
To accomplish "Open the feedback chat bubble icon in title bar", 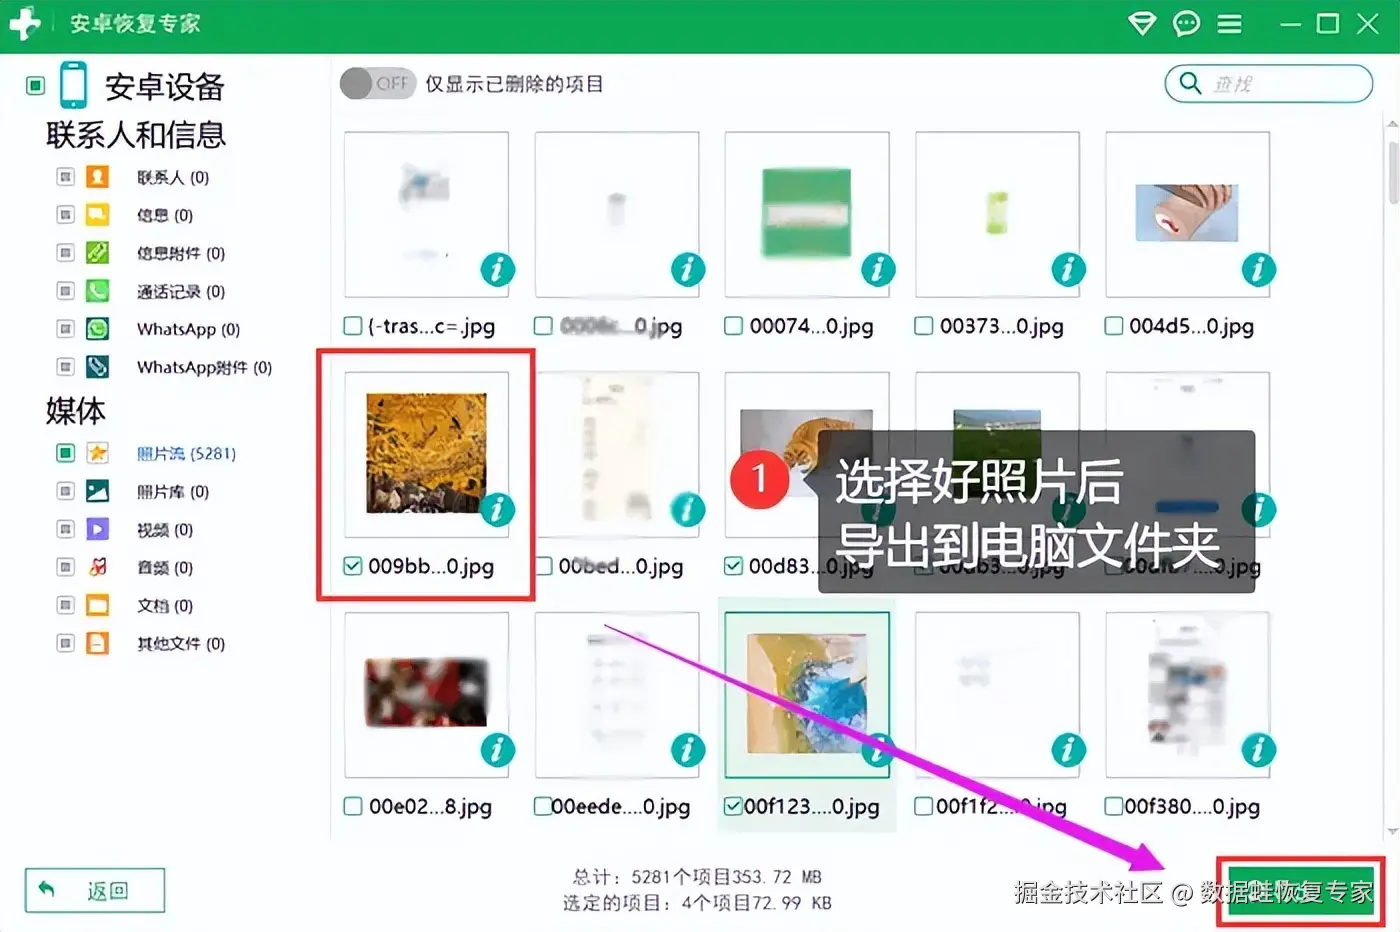I will point(1186,23).
